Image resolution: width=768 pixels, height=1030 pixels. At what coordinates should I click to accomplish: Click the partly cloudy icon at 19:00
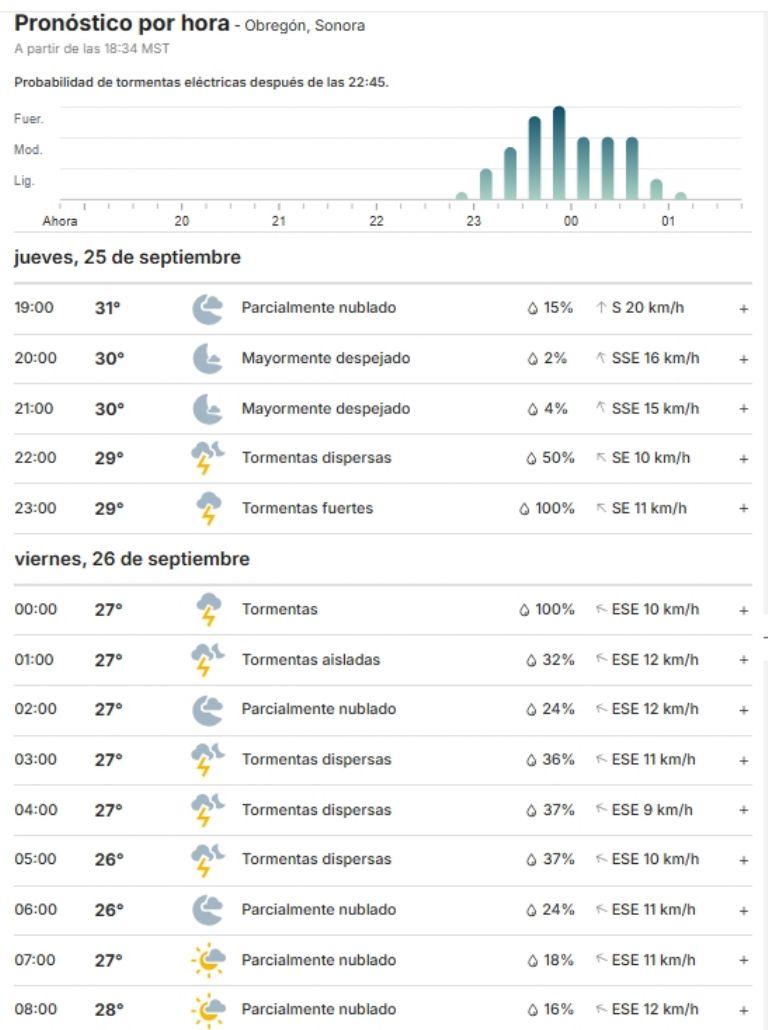(x=207, y=307)
